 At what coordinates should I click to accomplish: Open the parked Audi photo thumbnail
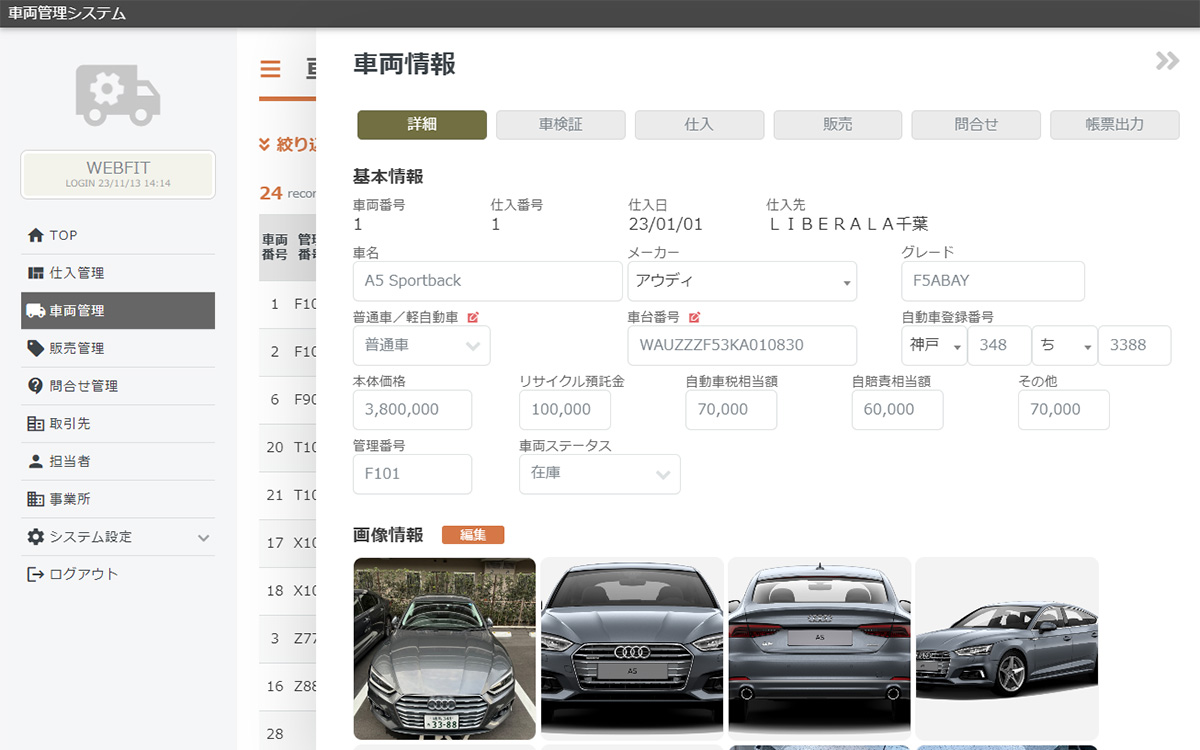[445, 649]
